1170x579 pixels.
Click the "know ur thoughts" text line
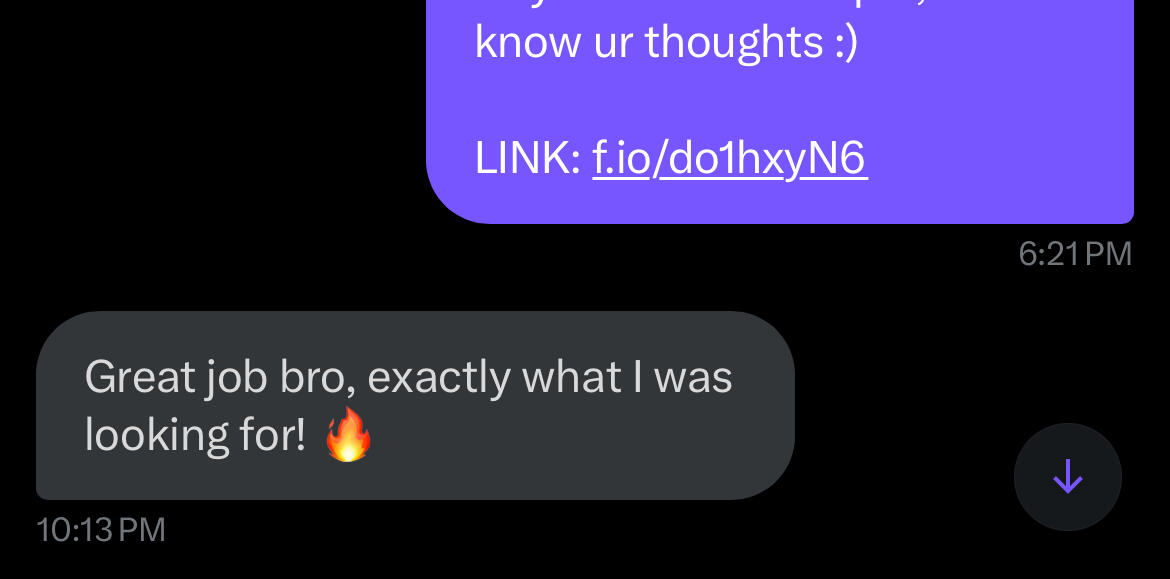(x=648, y=44)
